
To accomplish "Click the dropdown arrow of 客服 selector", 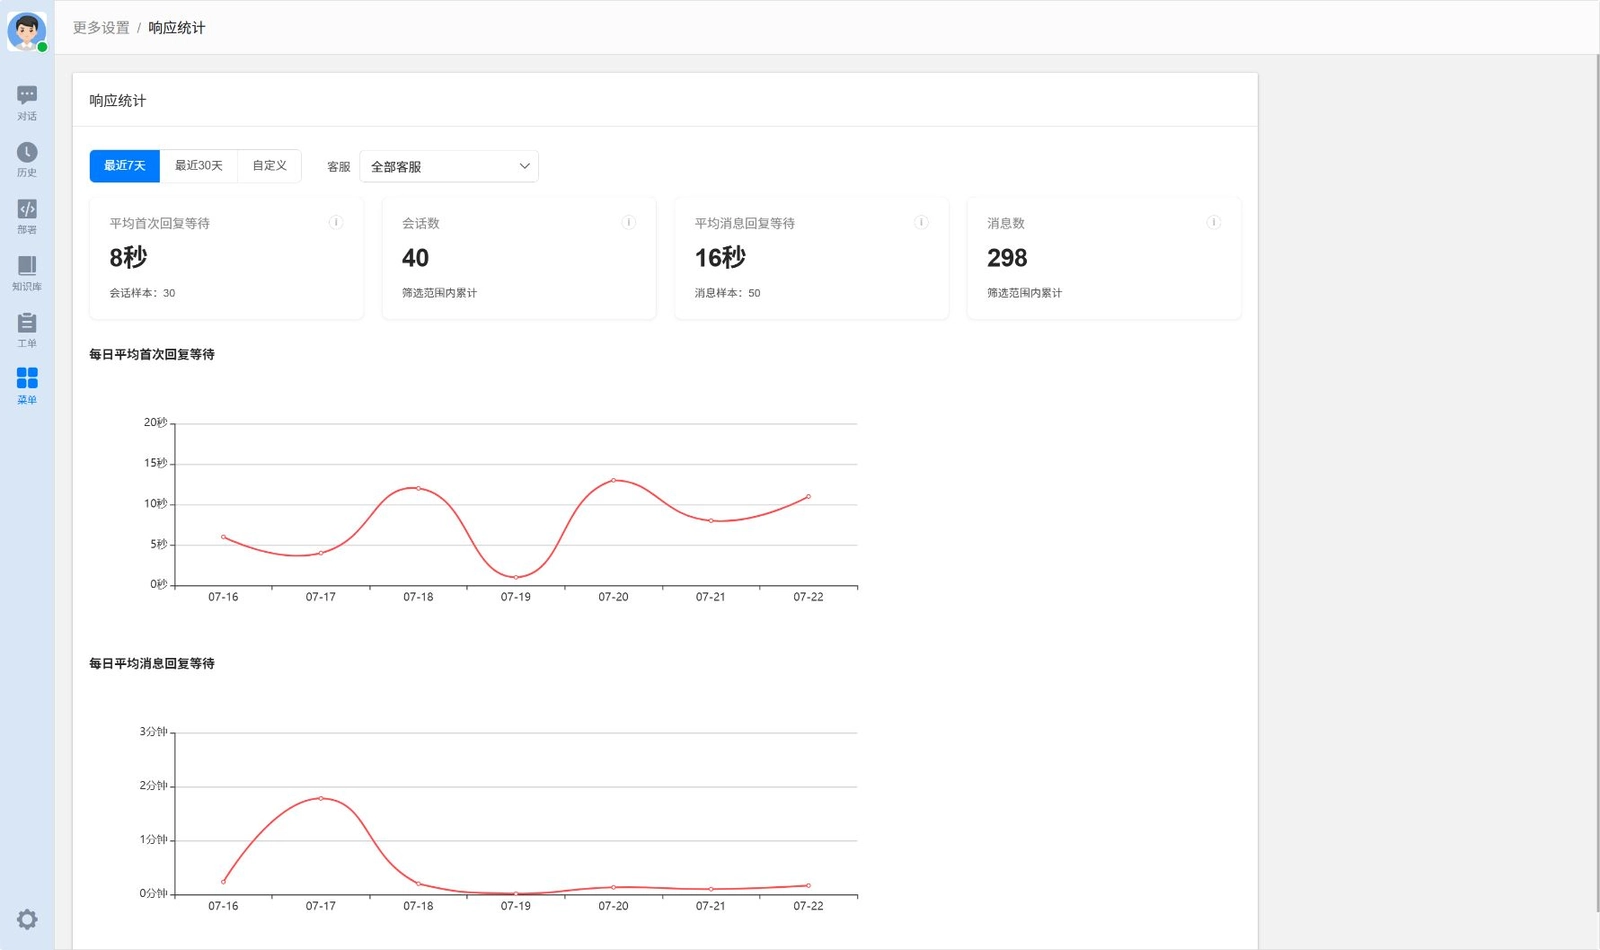I will (524, 166).
